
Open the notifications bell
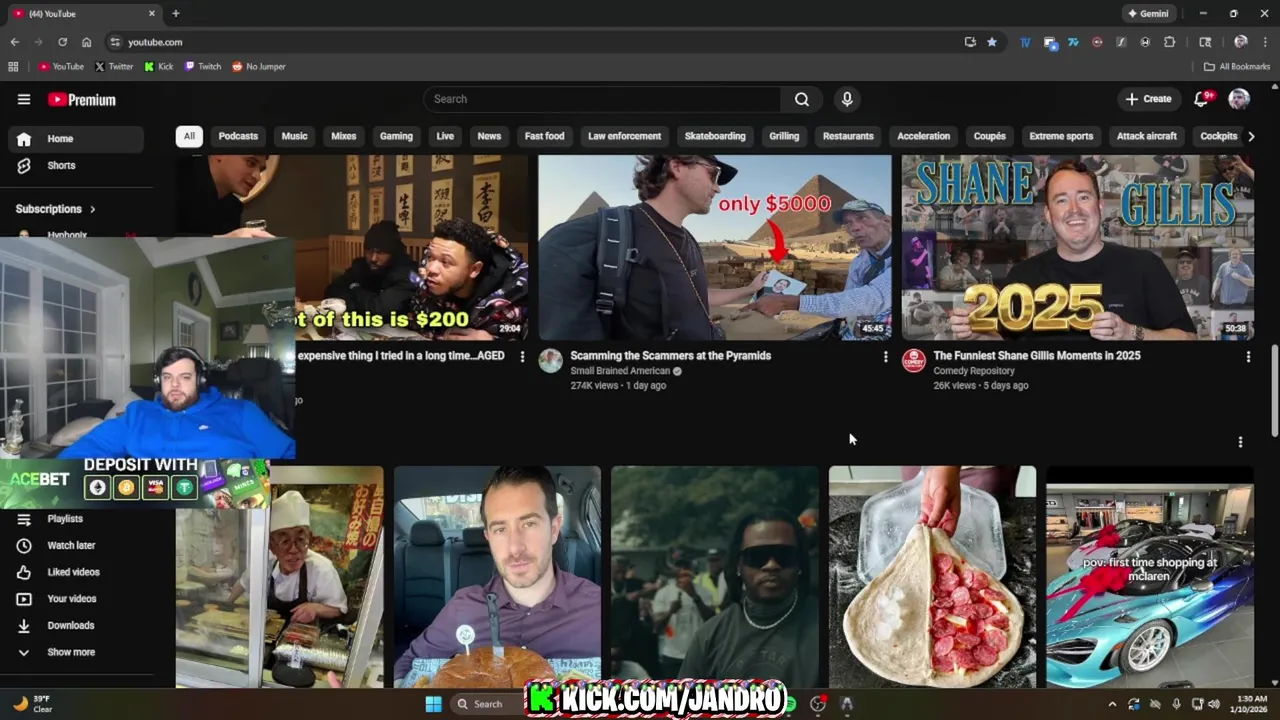click(x=1202, y=99)
